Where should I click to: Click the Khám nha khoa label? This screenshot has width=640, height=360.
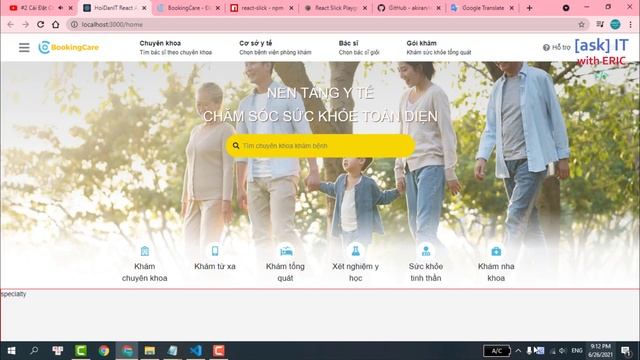(496, 272)
